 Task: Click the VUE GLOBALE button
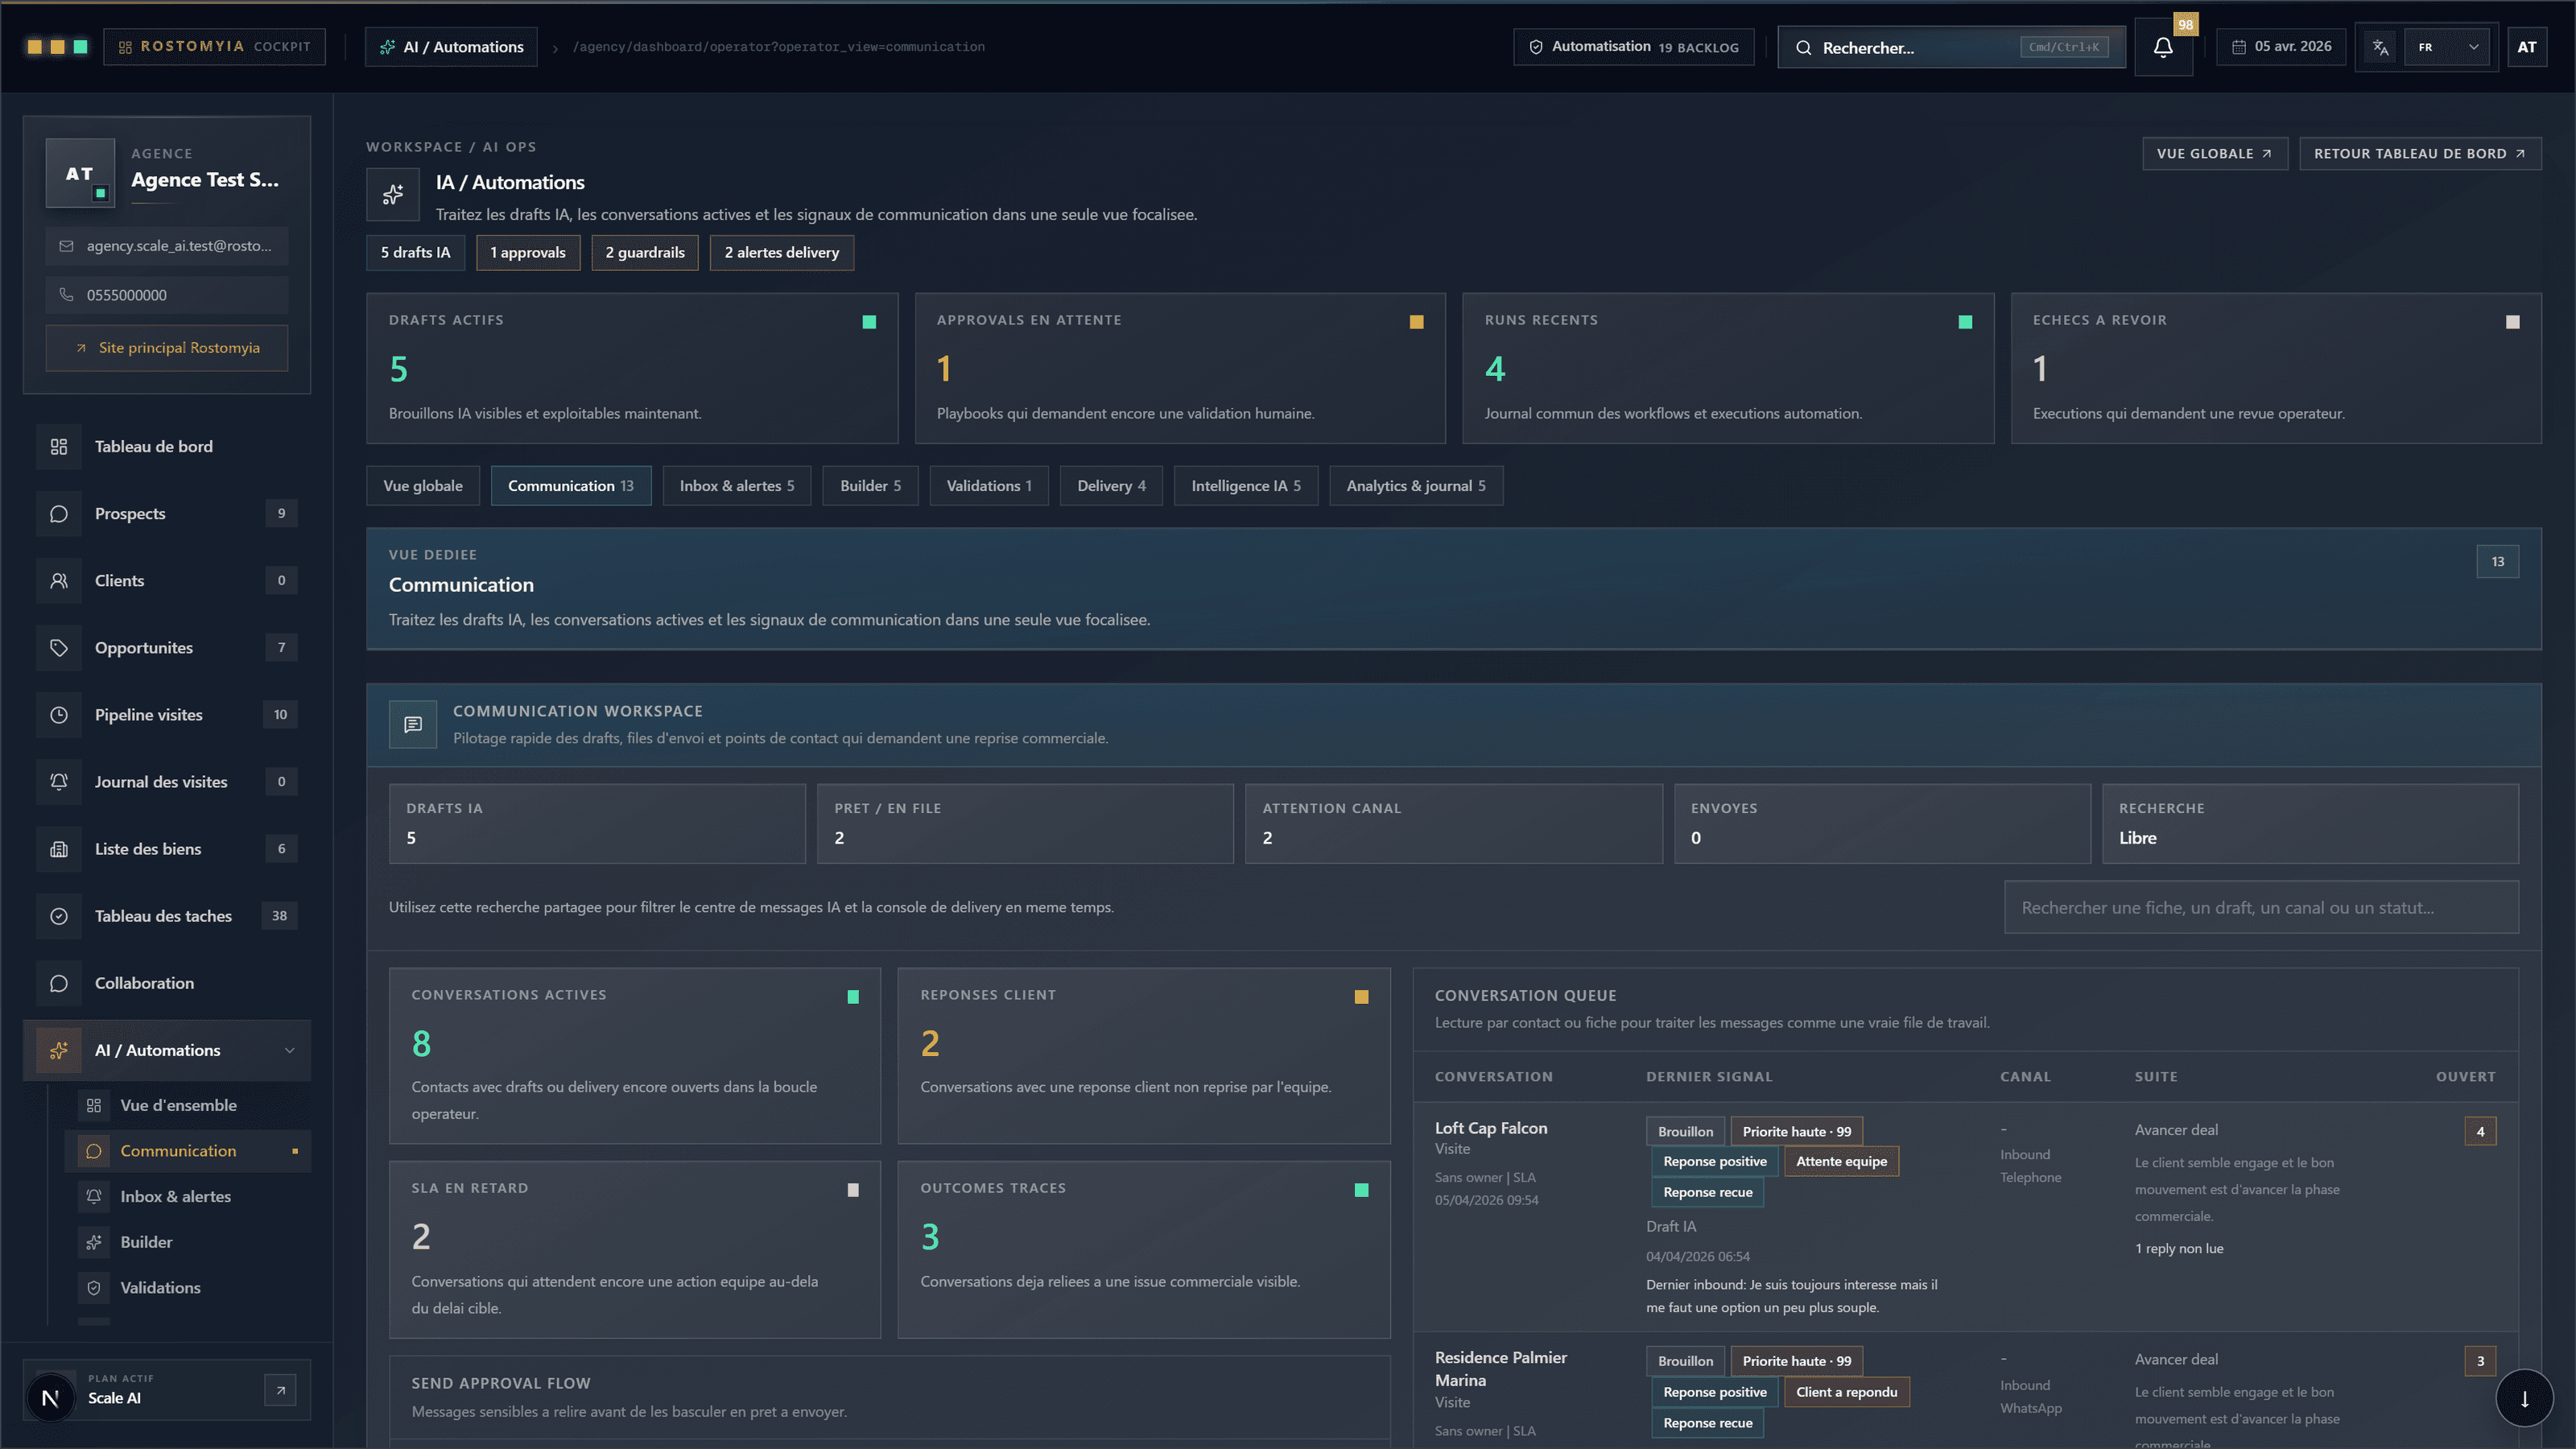point(2215,153)
